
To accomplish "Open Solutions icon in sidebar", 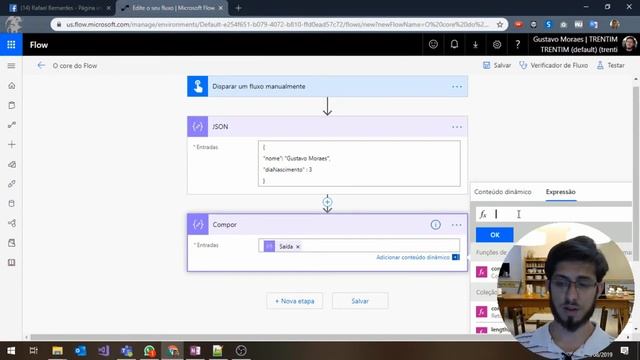I will 11,243.
